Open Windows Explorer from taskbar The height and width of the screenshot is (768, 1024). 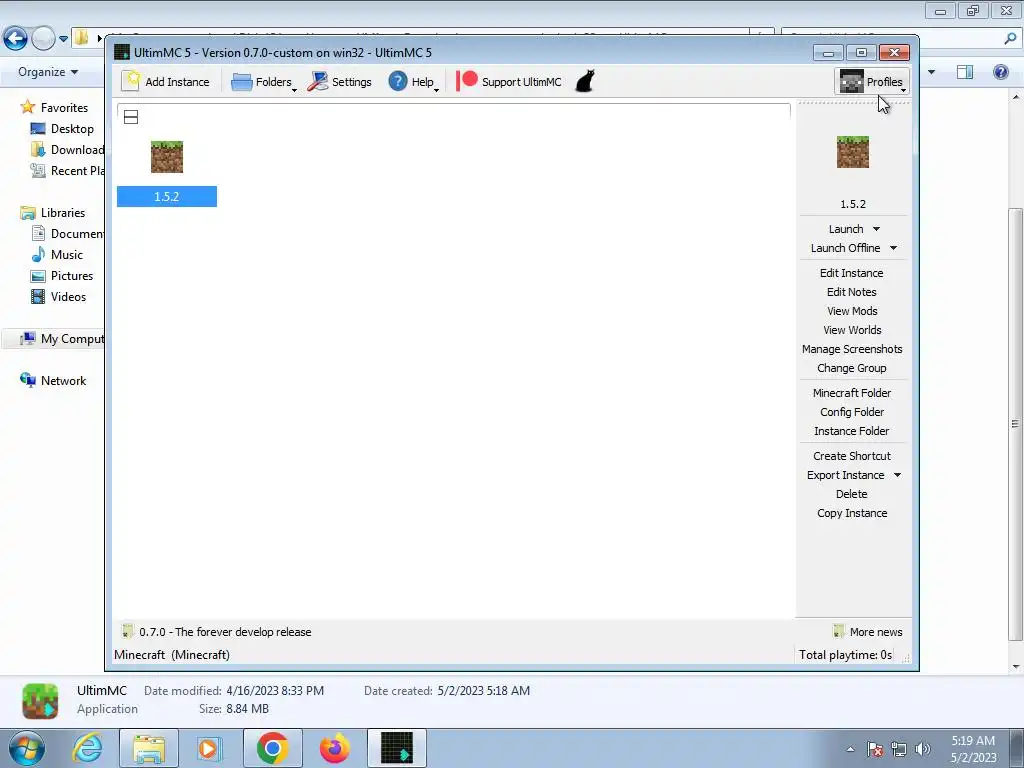(149, 748)
